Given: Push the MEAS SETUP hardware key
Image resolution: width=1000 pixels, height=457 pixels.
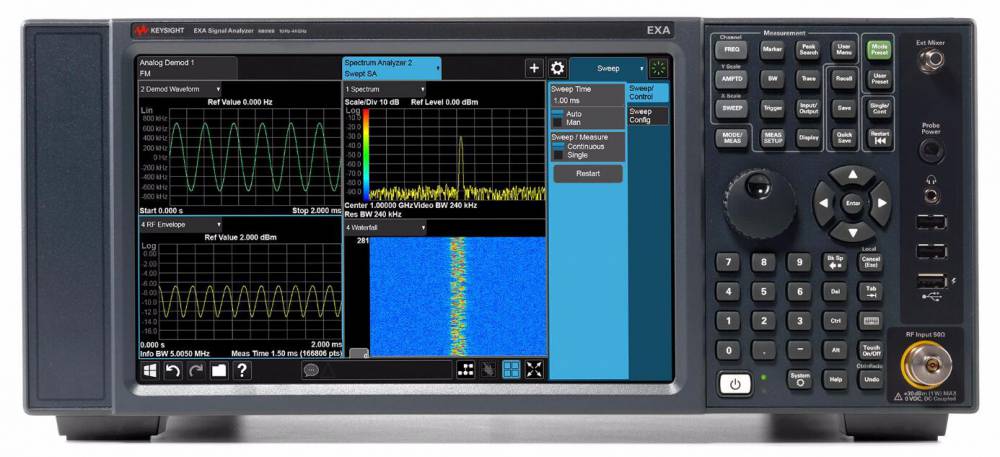Looking at the screenshot, I should coord(772,138).
